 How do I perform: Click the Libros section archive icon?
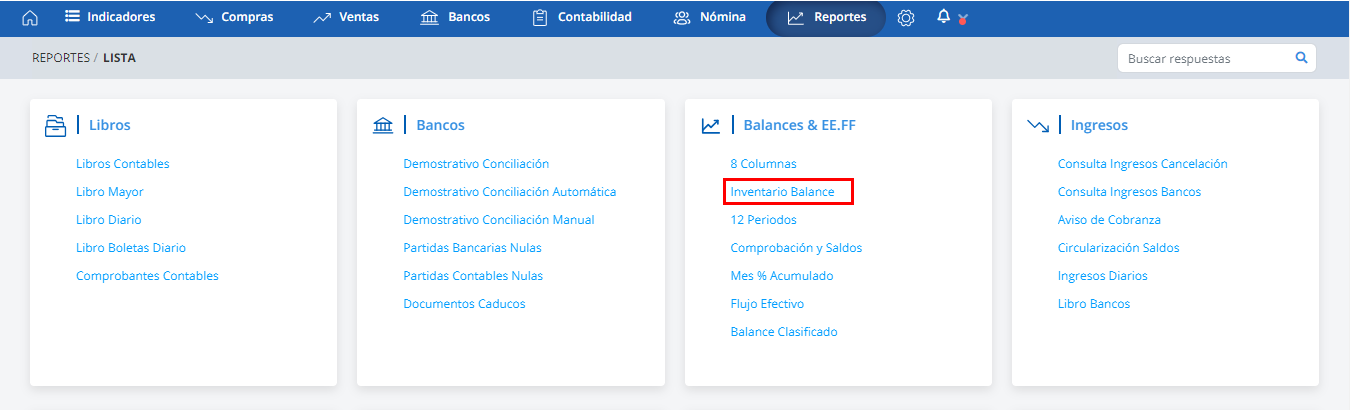tap(55, 125)
